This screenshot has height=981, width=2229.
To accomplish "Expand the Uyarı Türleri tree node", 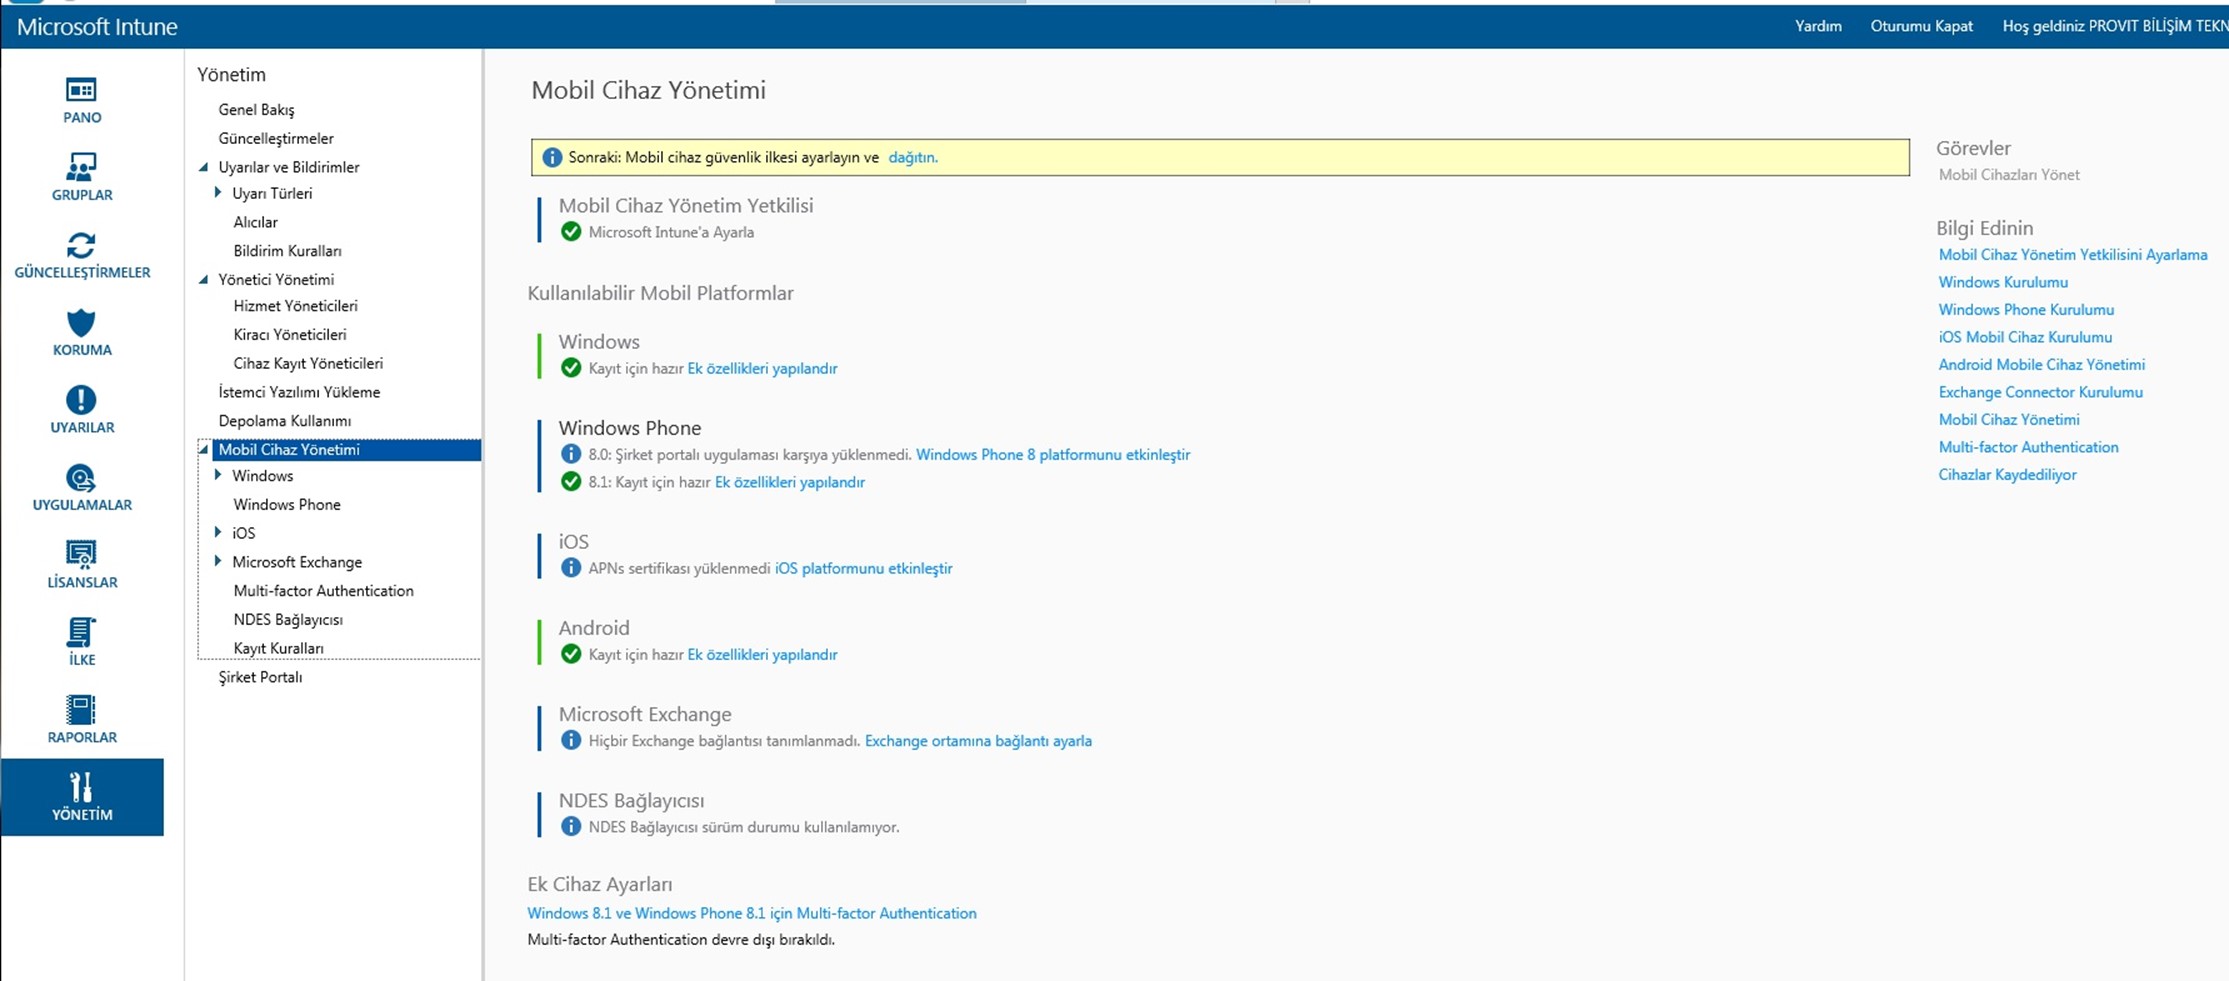I will pos(218,192).
